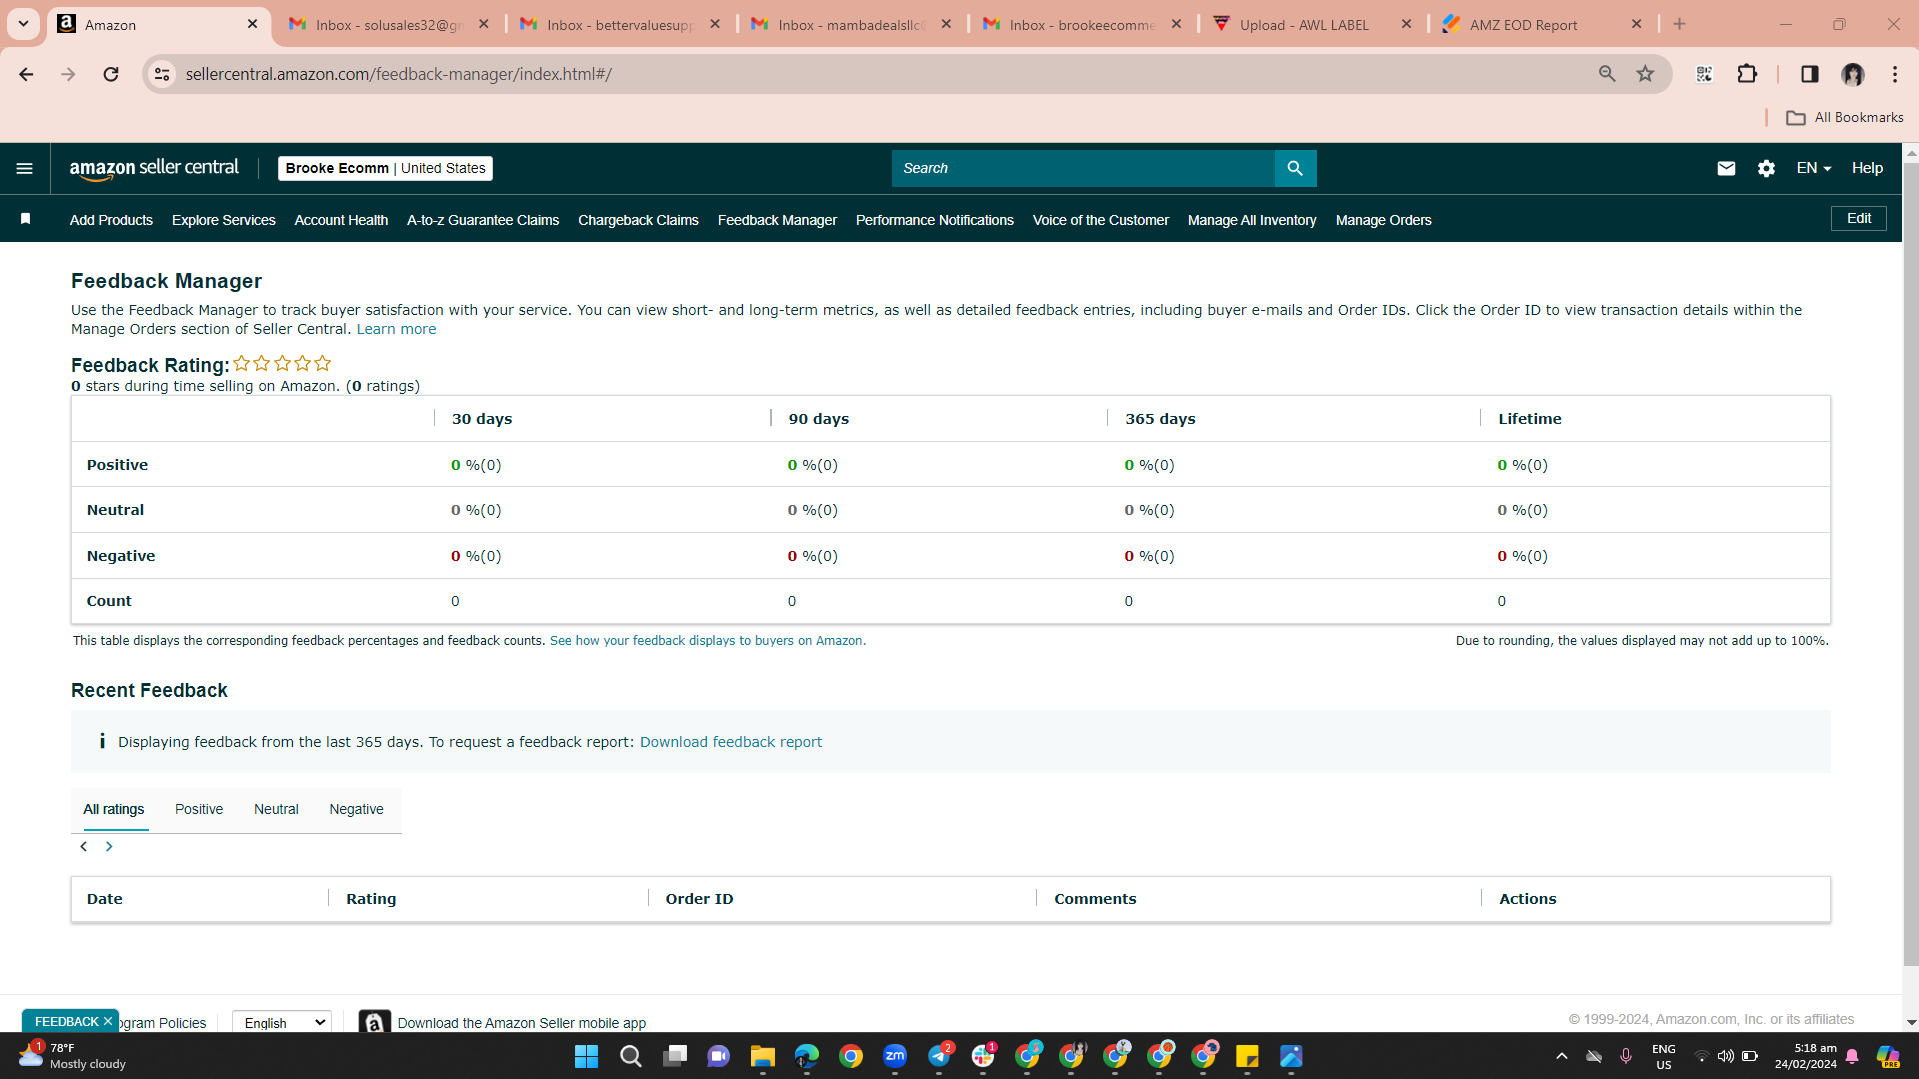Image resolution: width=1919 pixels, height=1079 pixels.
Task: Click the zoom magnifier icon in the address bar
Action: [x=1607, y=74]
